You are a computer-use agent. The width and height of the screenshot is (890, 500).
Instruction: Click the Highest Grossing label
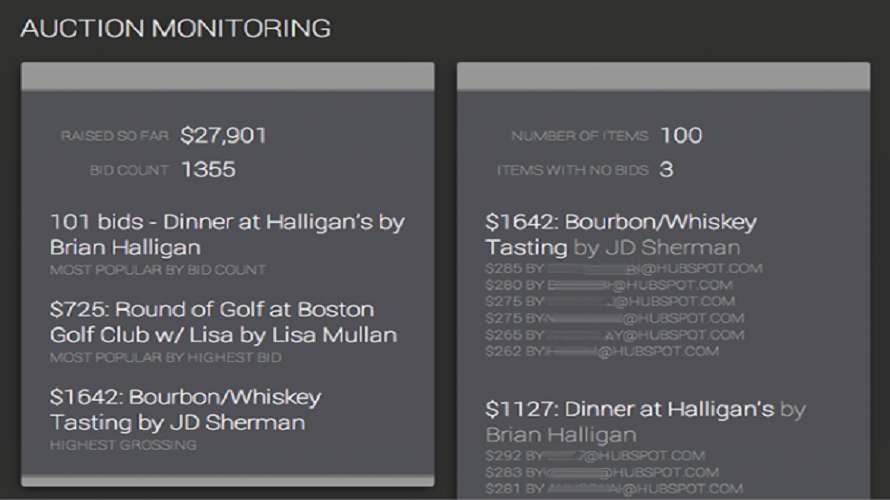(123, 445)
